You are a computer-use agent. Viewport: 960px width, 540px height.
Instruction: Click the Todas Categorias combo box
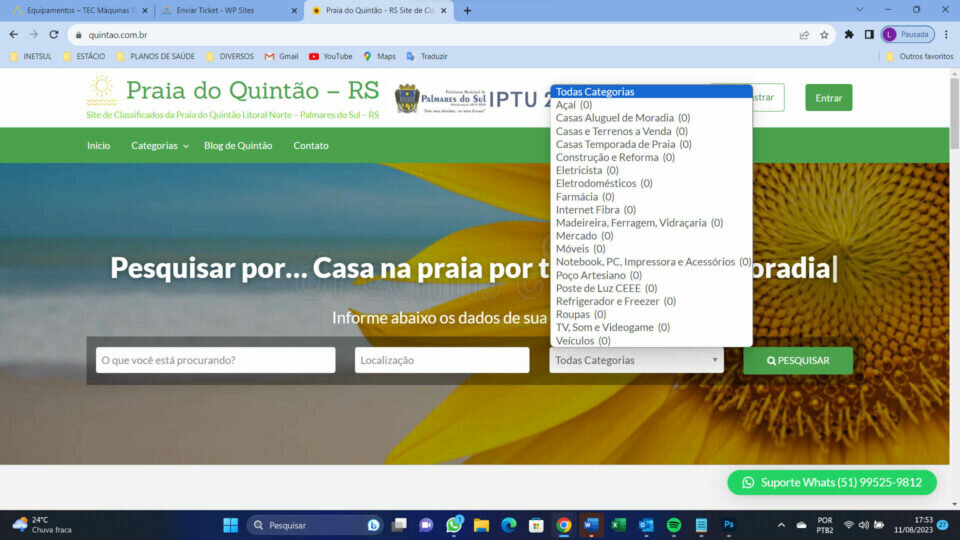click(x=636, y=360)
